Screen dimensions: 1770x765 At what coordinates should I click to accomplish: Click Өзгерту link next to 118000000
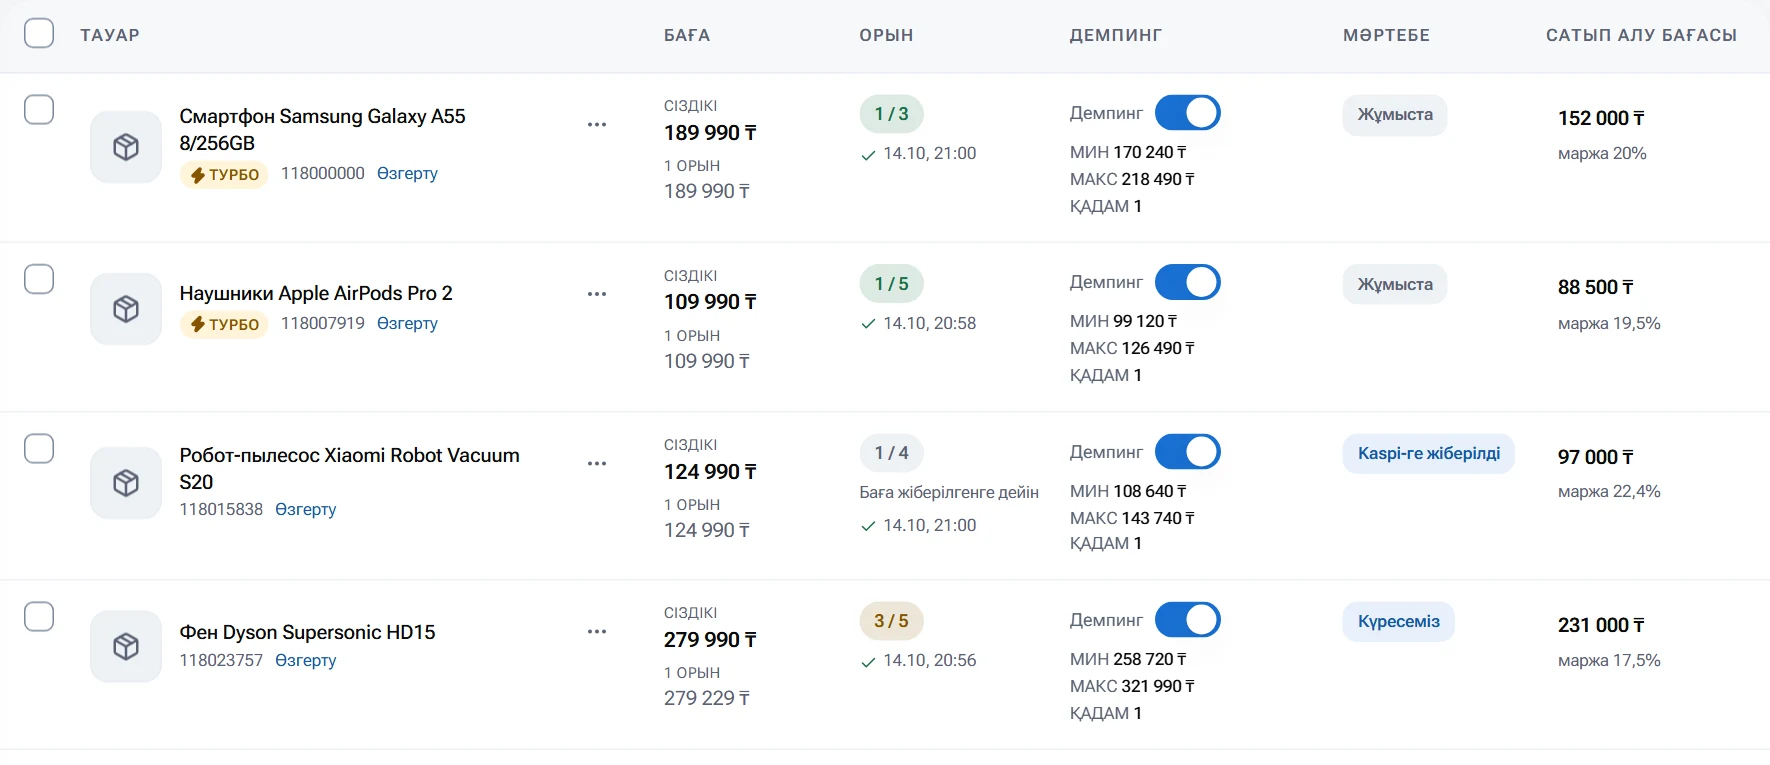(407, 173)
